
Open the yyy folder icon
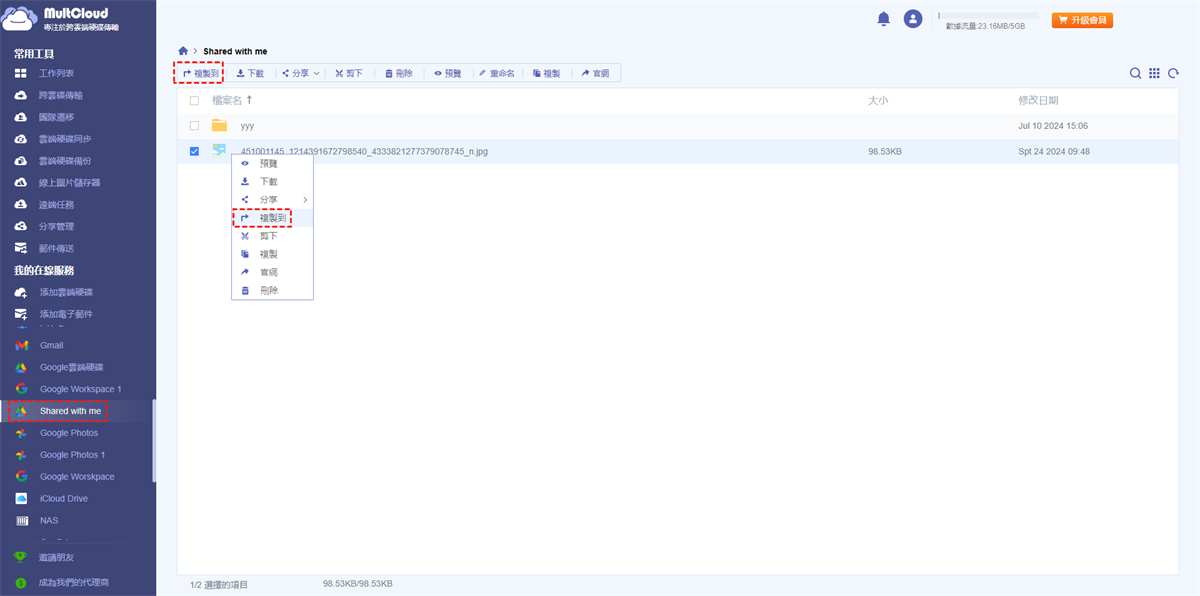click(x=219, y=125)
